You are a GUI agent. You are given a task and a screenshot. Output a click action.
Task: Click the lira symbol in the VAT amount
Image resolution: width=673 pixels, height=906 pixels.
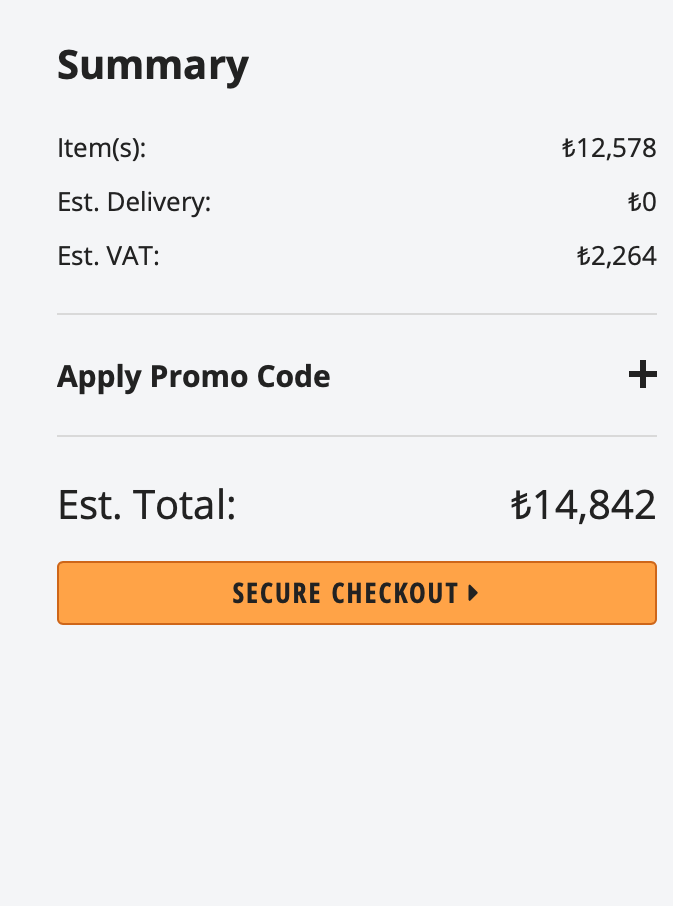[583, 257]
